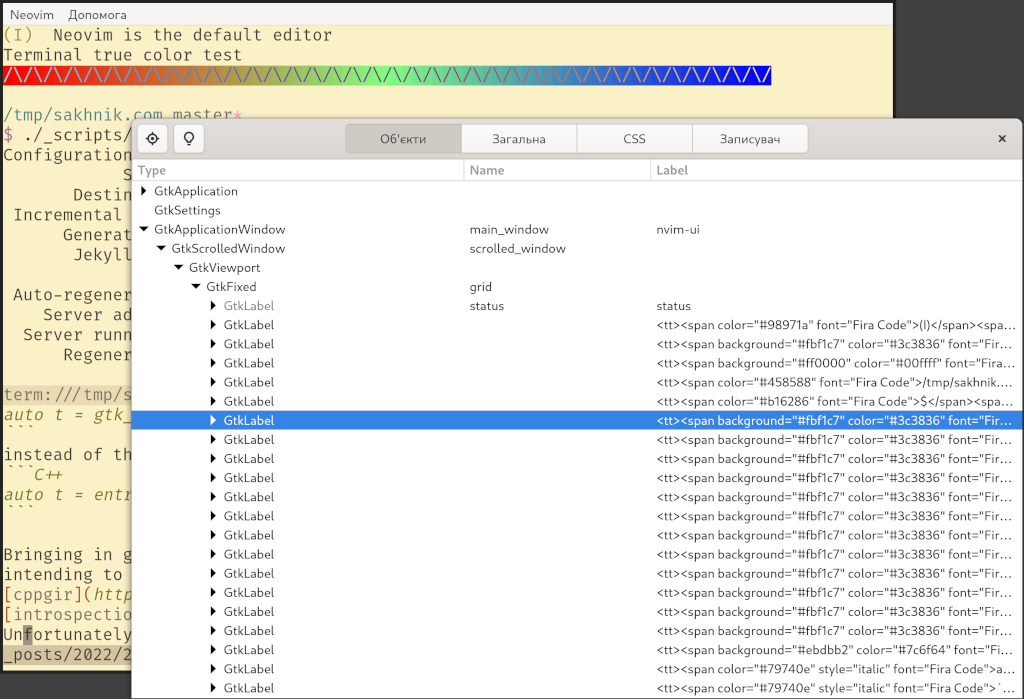Switch to the Записувач tab
Image resolution: width=1024 pixels, height=699 pixels.
750,138
